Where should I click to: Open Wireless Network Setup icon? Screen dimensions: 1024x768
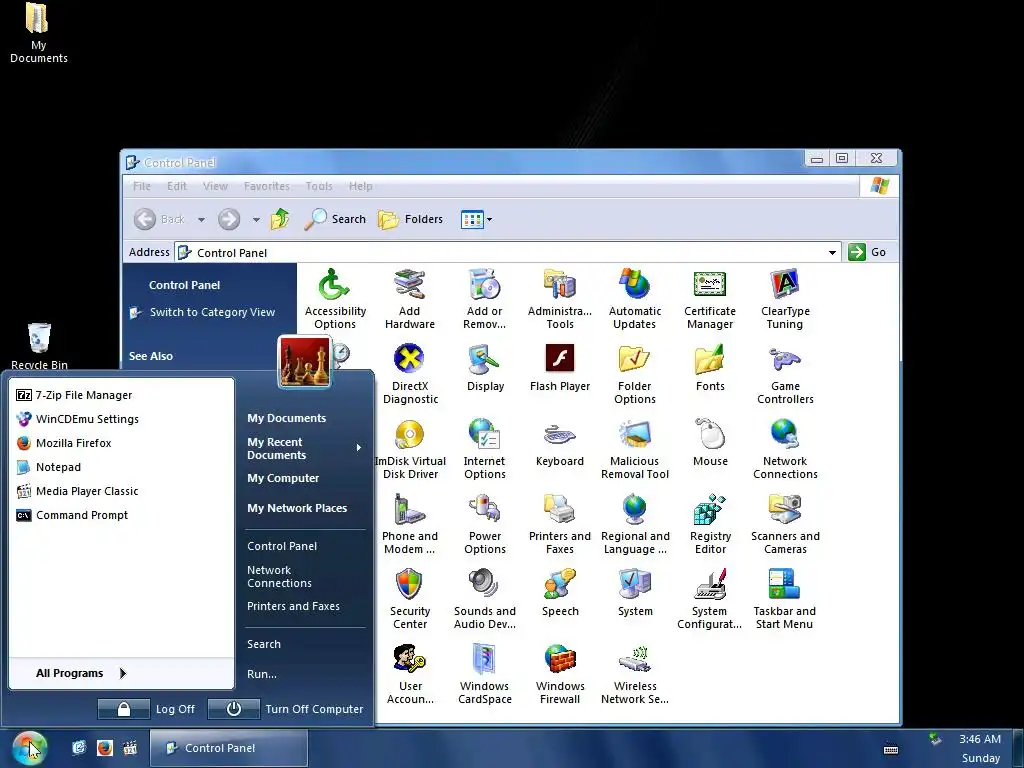[635, 675]
